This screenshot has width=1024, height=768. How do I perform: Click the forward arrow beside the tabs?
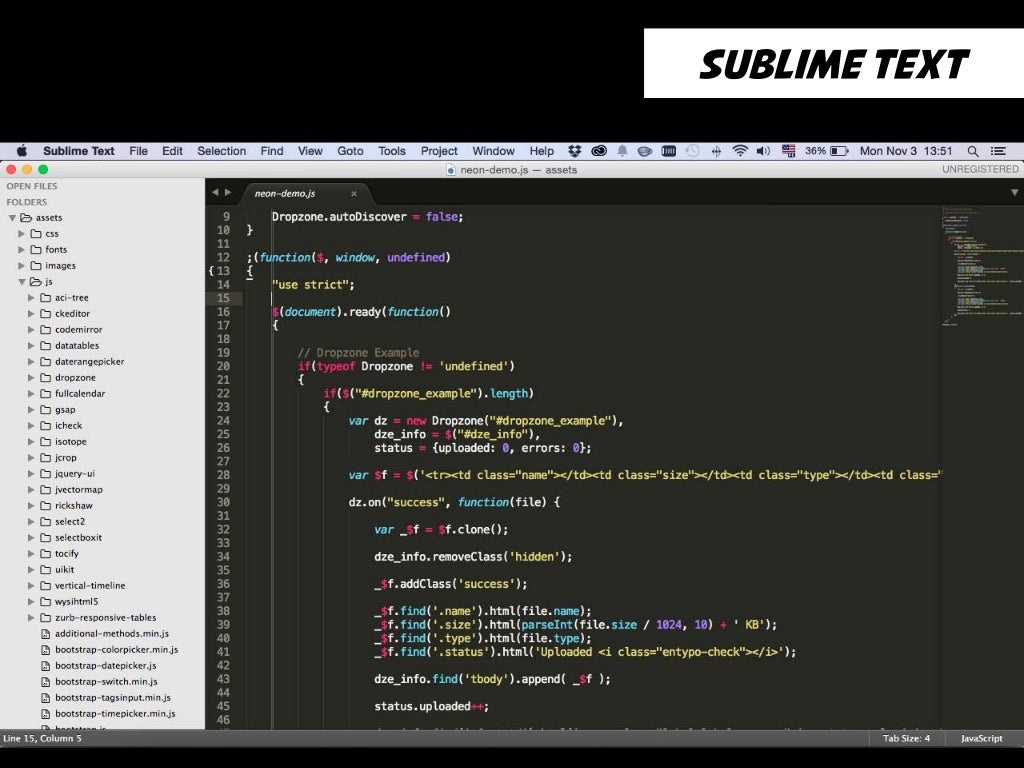click(228, 192)
